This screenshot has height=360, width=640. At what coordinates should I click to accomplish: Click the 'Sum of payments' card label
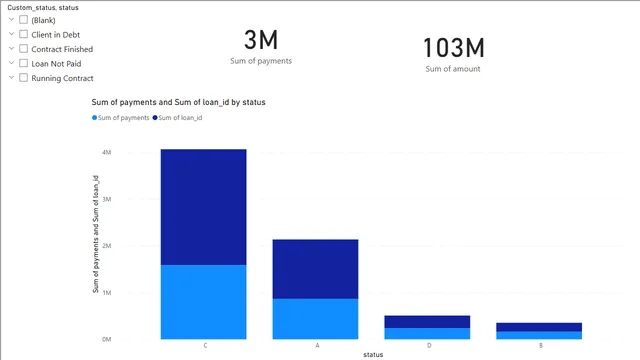click(x=261, y=61)
